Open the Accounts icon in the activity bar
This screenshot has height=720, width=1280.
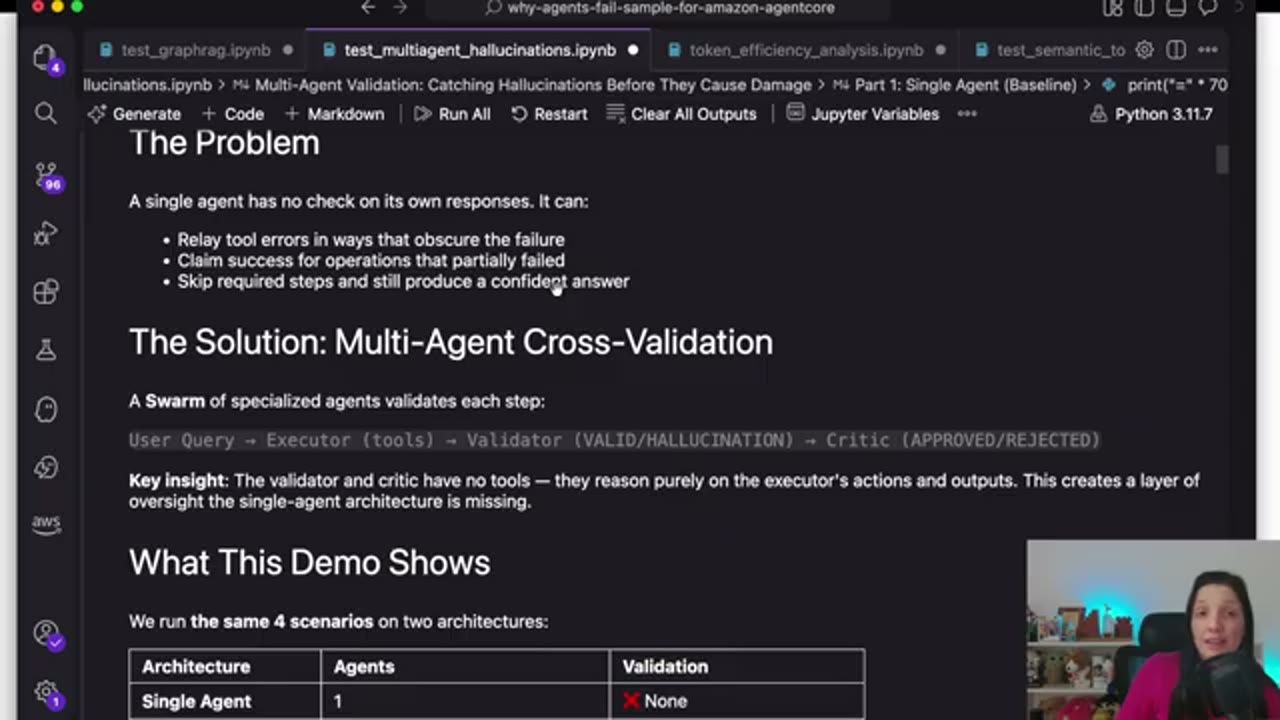point(45,633)
